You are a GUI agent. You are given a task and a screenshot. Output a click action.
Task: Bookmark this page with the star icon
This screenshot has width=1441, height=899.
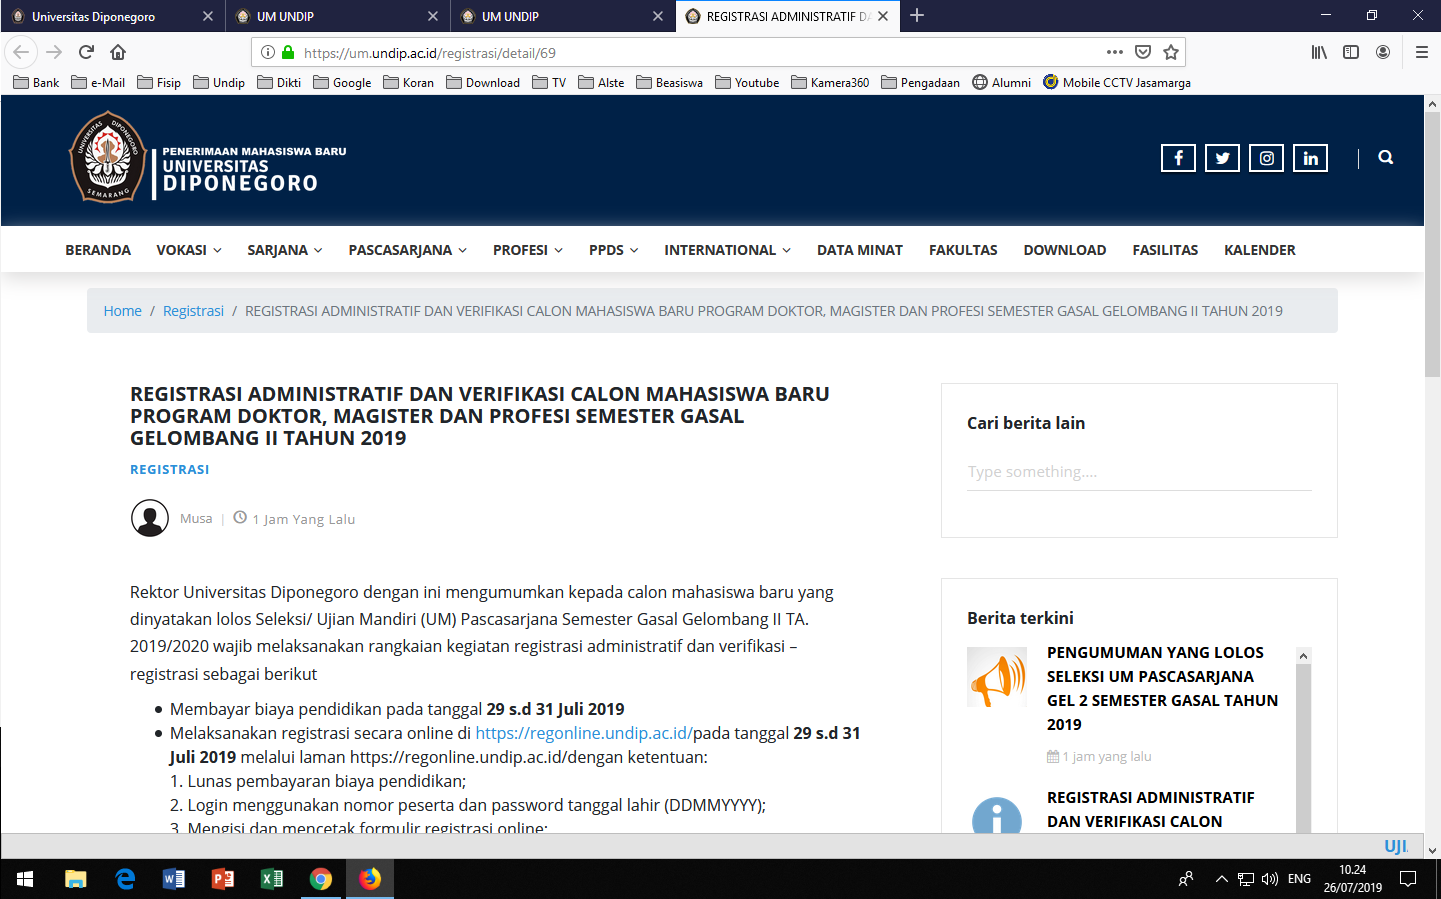coord(1171,52)
